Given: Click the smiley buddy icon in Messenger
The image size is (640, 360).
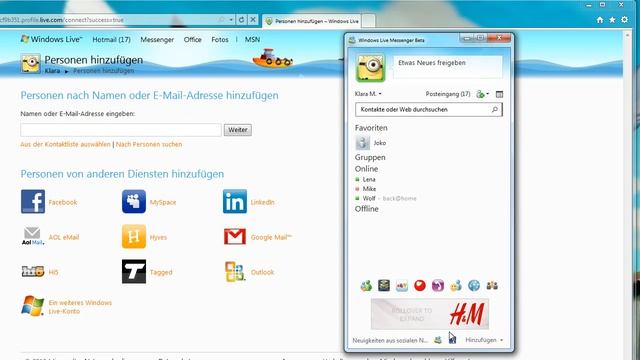Looking at the screenshot, I should pos(456,286).
